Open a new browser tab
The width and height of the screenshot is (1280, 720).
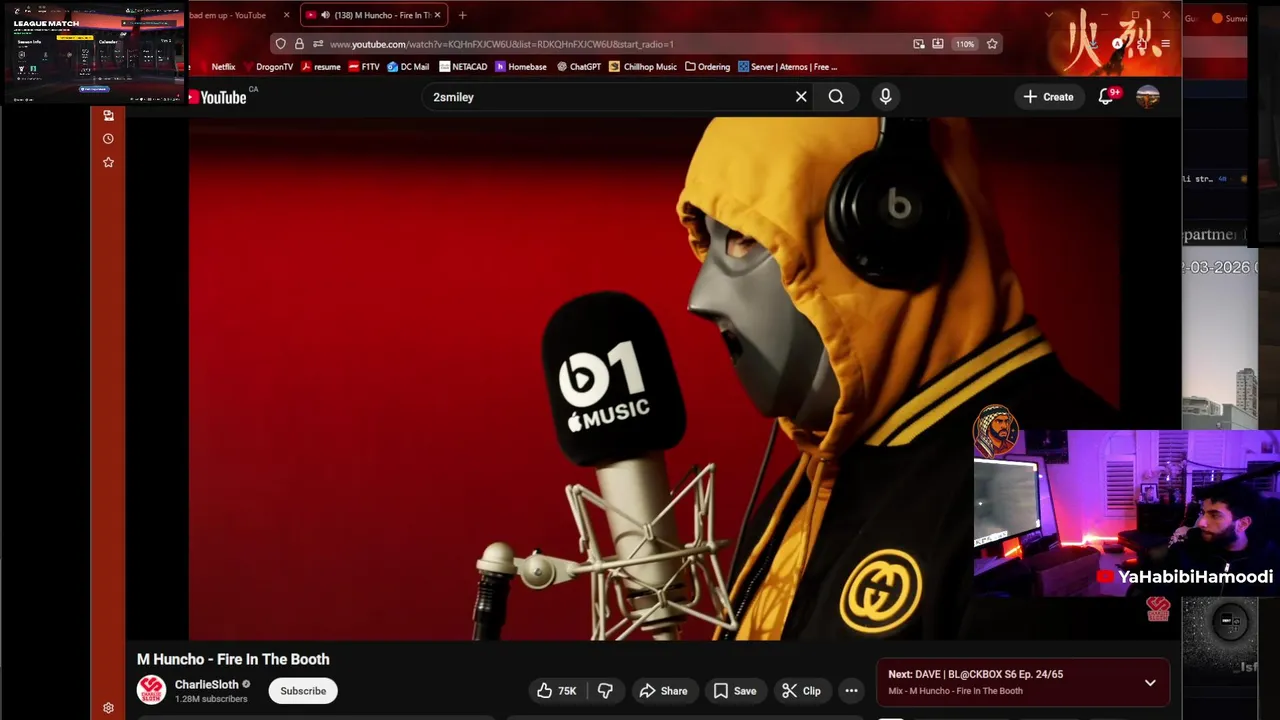[x=462, y=15]
